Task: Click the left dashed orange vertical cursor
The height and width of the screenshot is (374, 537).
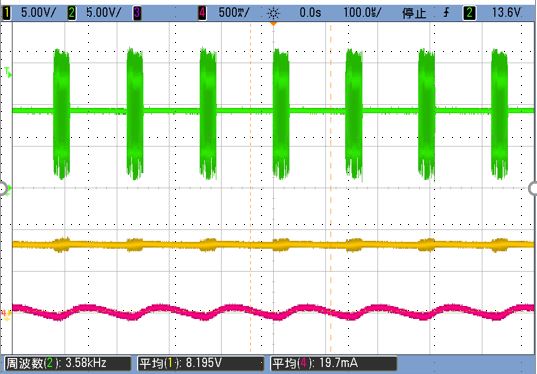Action: (x=250, y=188)
